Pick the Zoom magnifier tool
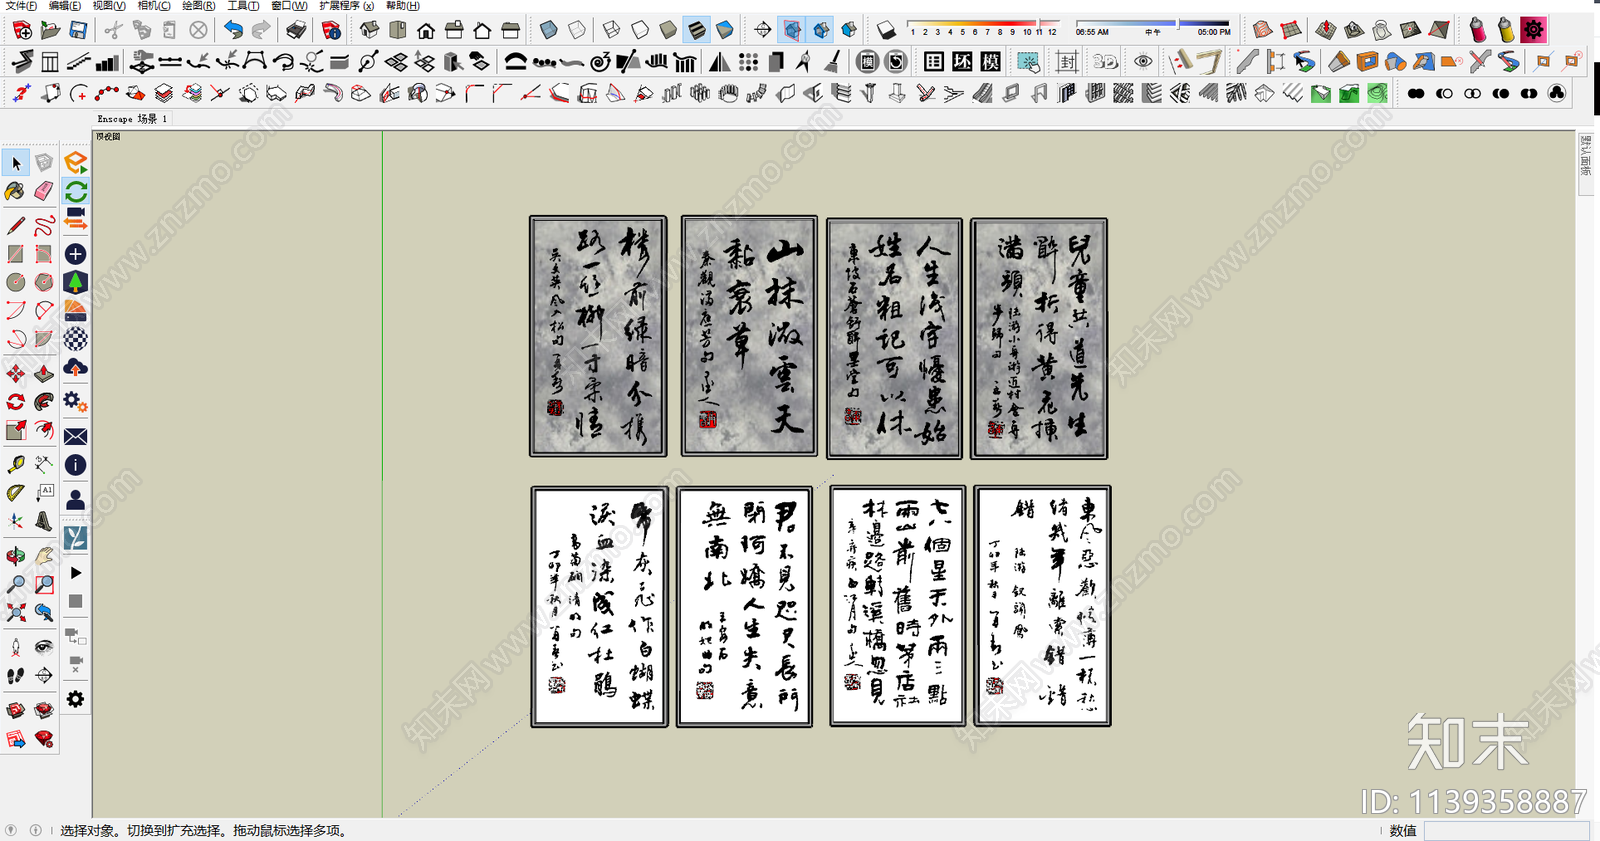Image resolution: width=1600 pixels, height=841 pixels. click(x=16, y=584)
